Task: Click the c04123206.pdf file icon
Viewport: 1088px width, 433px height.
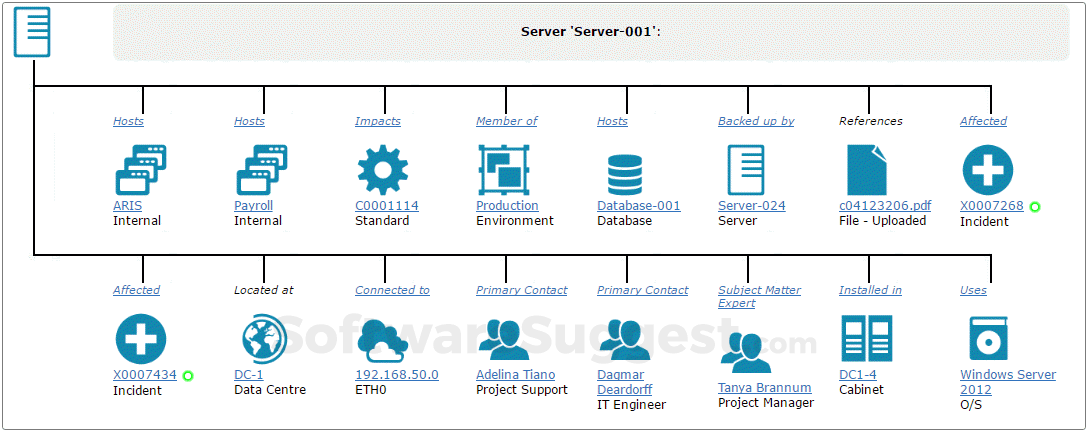Action: 867,170
